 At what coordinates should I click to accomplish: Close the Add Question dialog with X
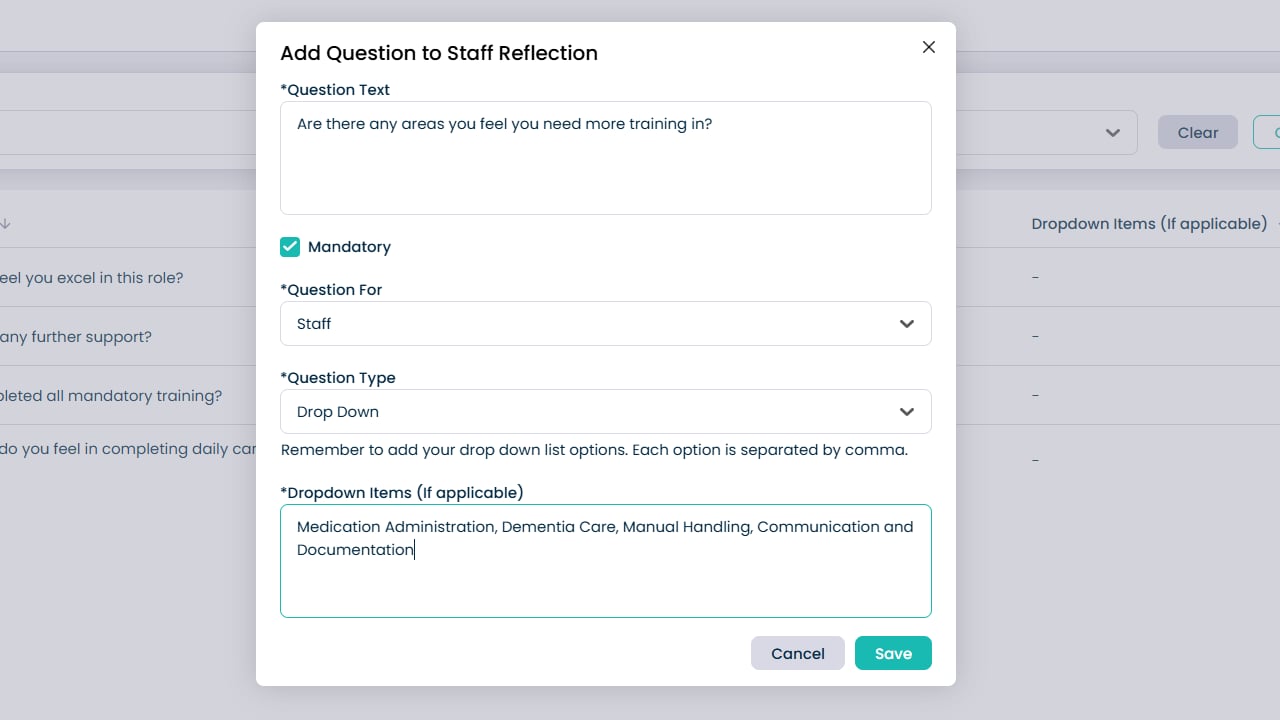click(929, 47)
